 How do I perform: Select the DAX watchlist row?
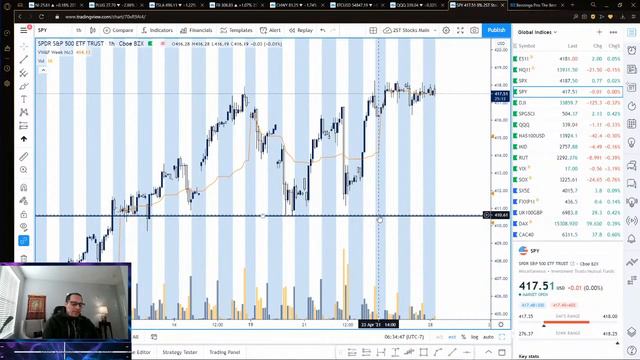coord(568,224)
